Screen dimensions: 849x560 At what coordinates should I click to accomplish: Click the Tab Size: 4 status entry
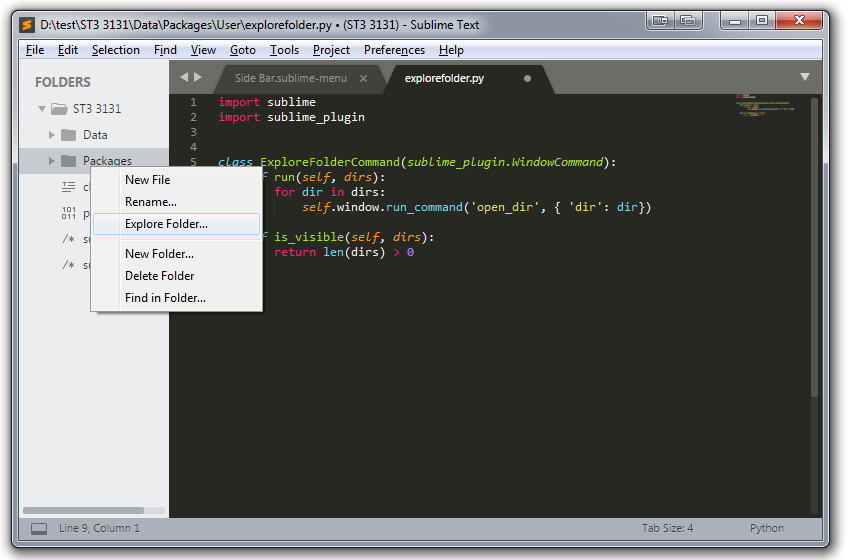[x=667, y=529]
